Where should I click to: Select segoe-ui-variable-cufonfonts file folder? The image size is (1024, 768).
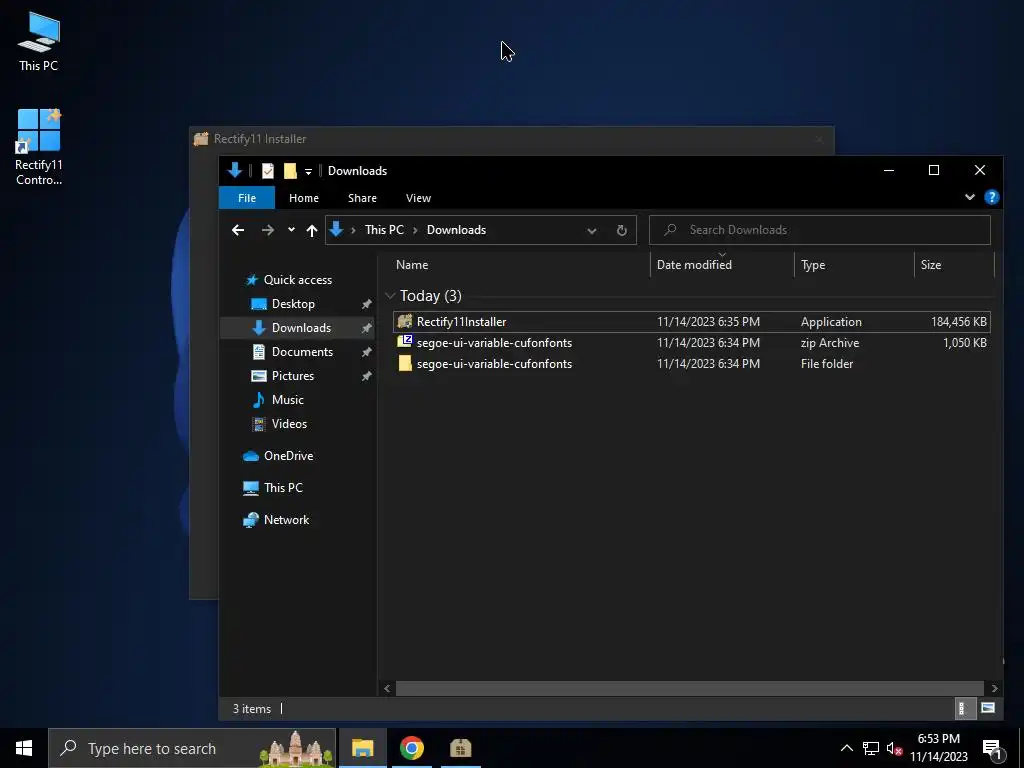692,364
